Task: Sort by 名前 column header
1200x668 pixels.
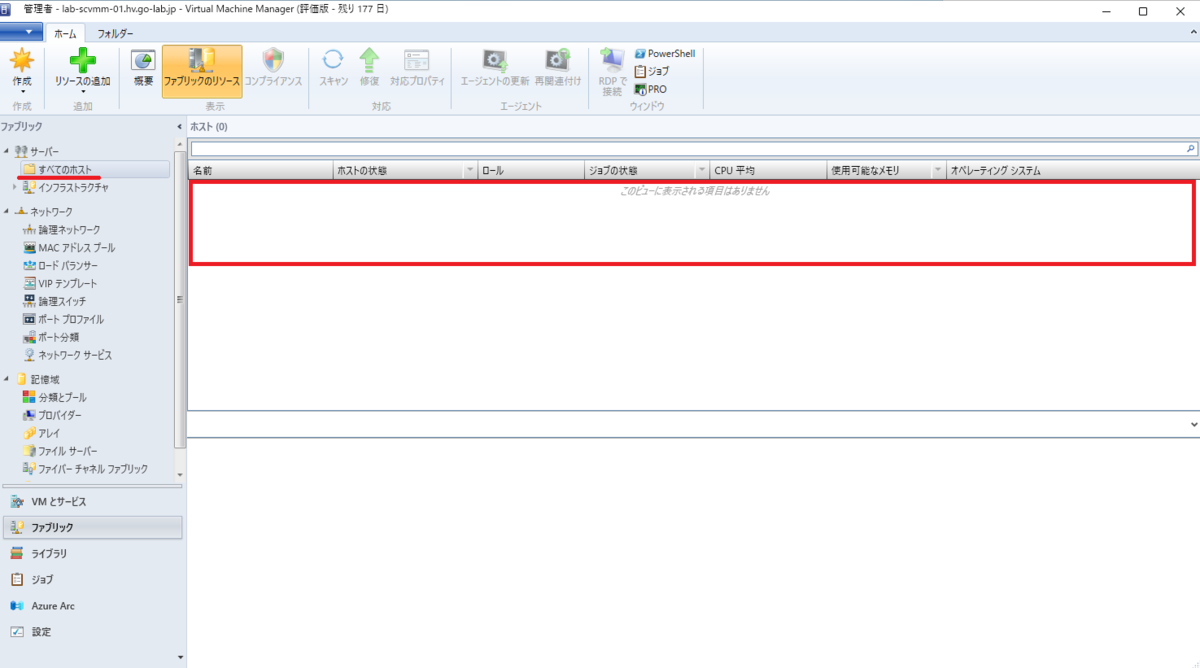Action: [260, 171]
